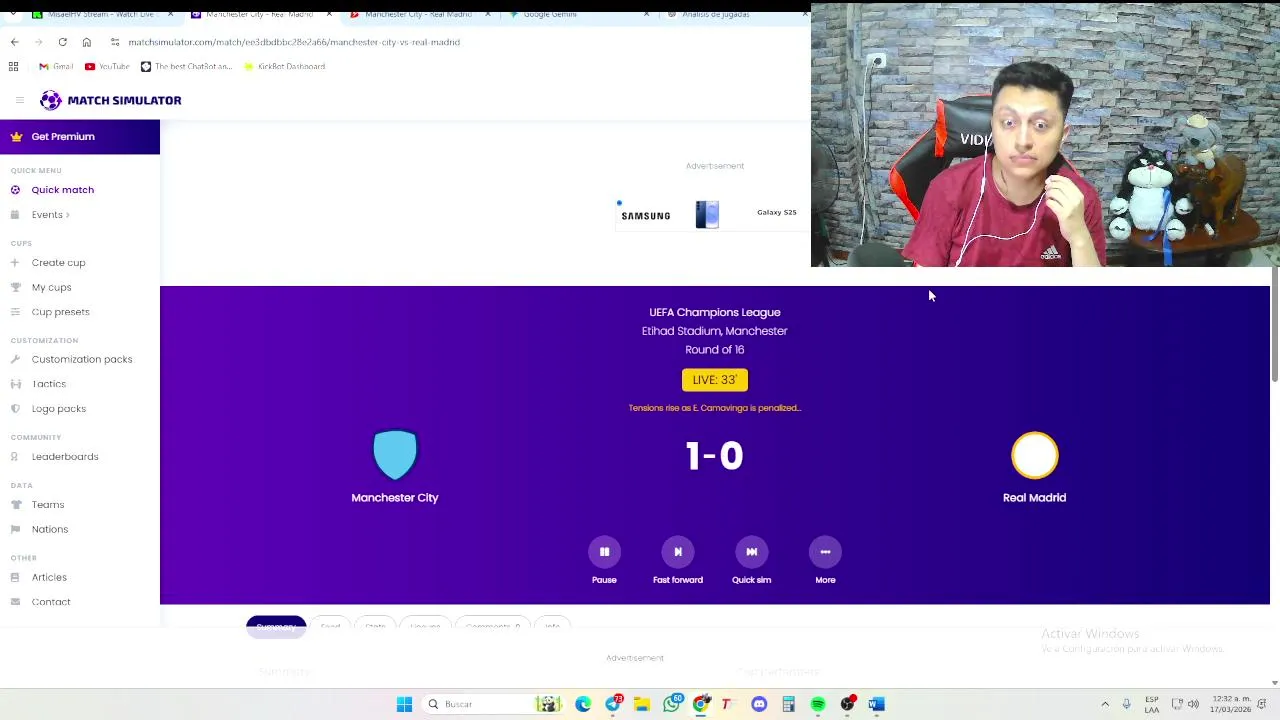This screenshot has width=1280, height=720.
Task: Expand the Events sidebar item
Action: tap(50, 215)
